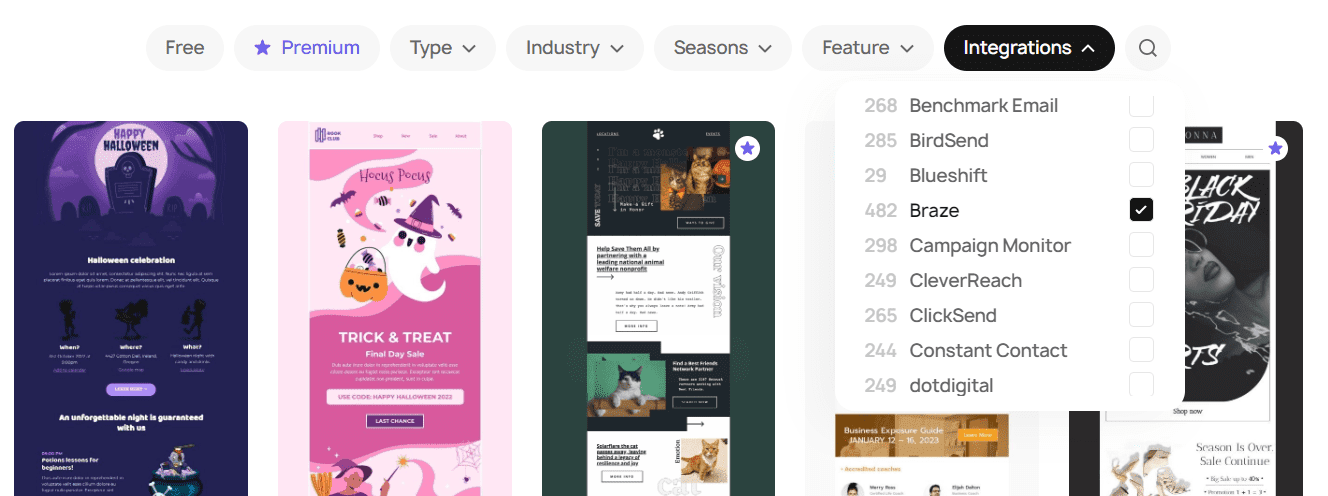Uncheck the Braze integration checkbox
1328x496 pixels.
coord(1141,210)
